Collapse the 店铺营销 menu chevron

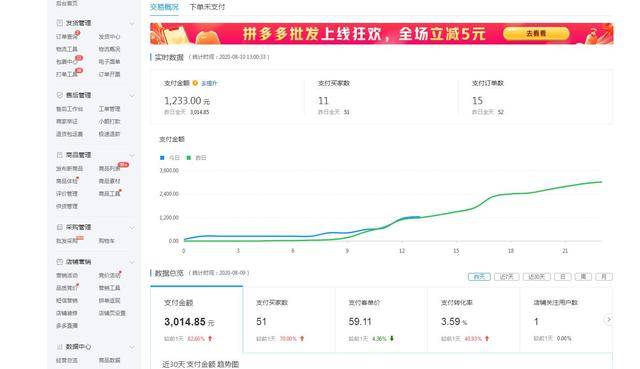pyautogui.click(x=132, y=262)
